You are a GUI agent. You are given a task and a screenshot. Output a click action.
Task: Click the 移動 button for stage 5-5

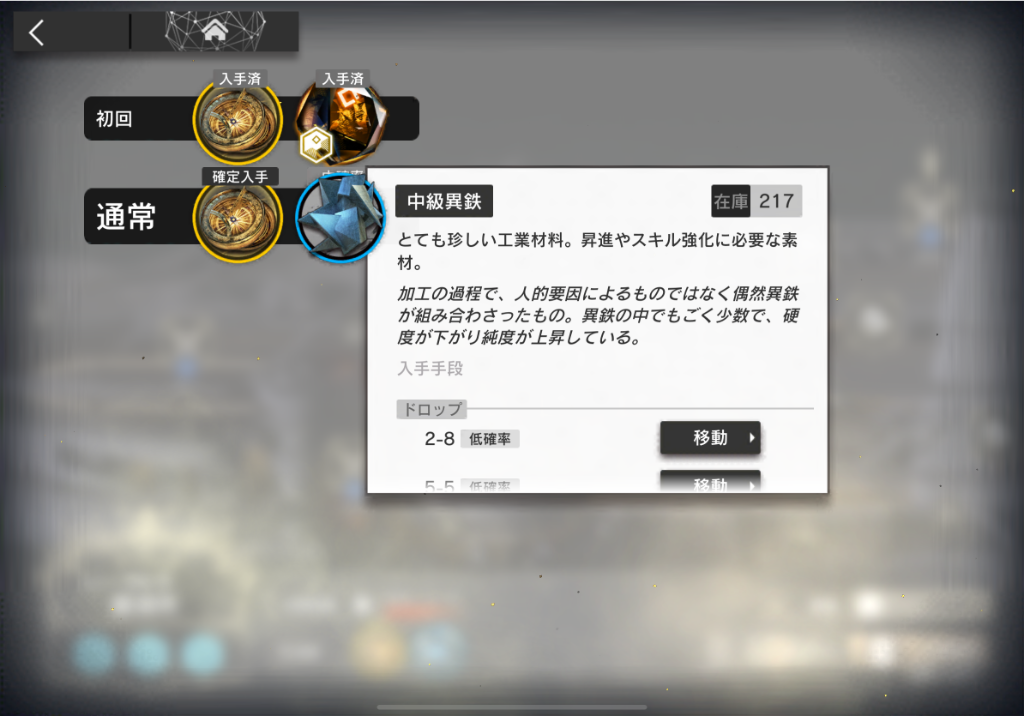click(711, 481)
